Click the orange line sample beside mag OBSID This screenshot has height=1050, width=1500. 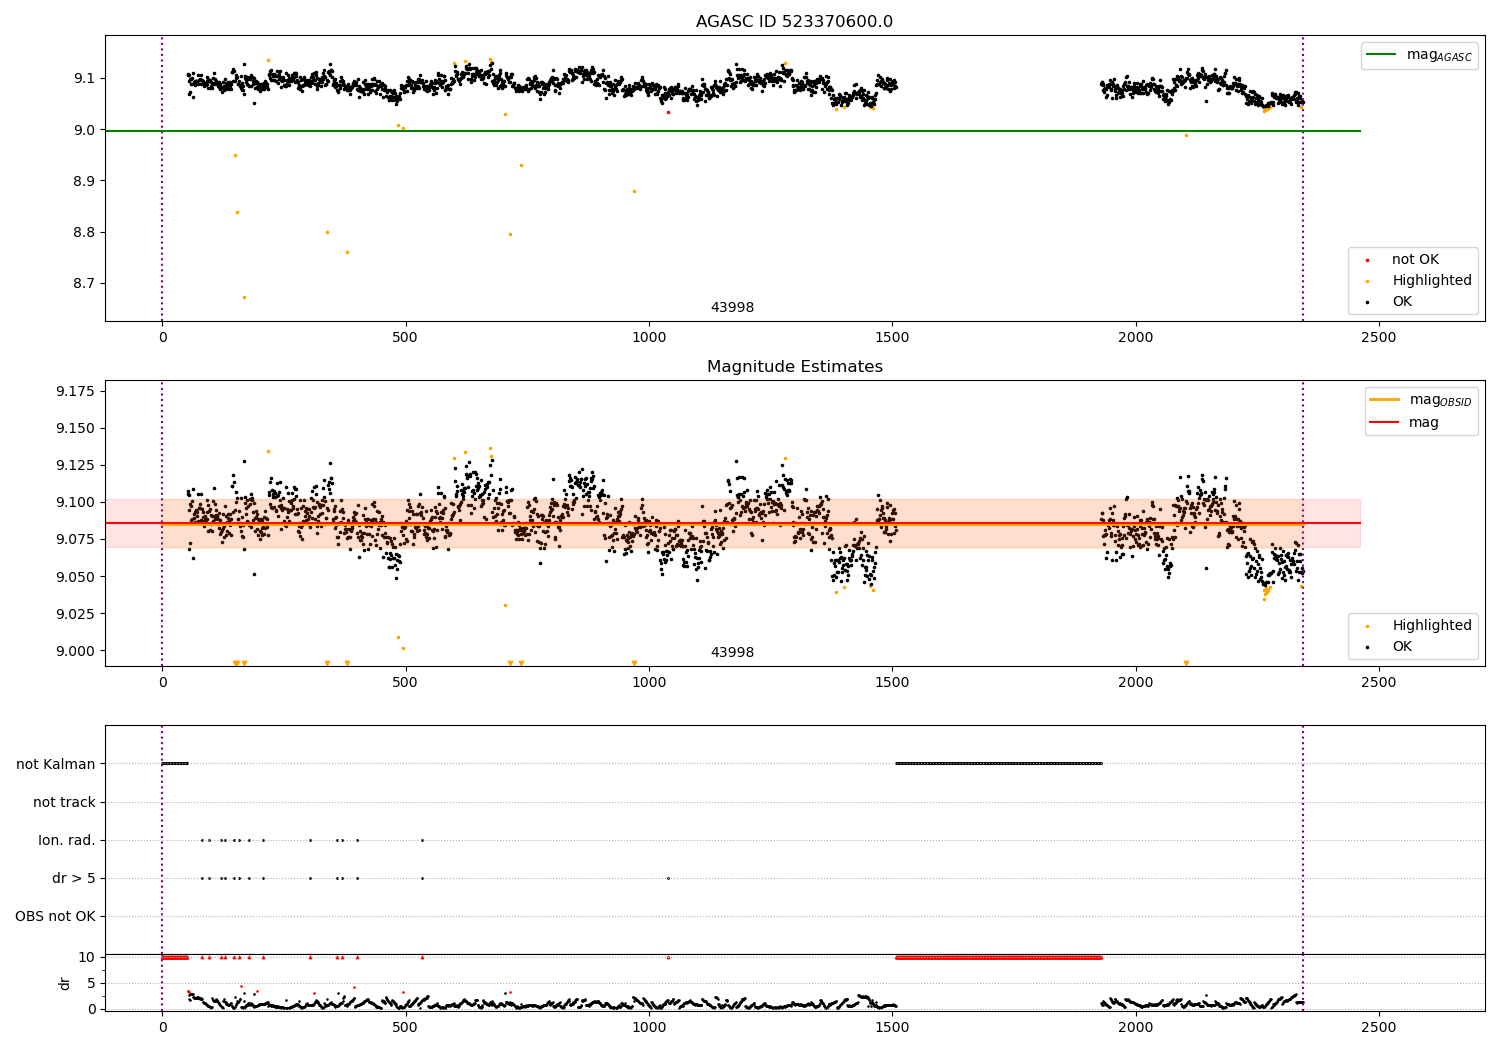(x=1385, y=400)
